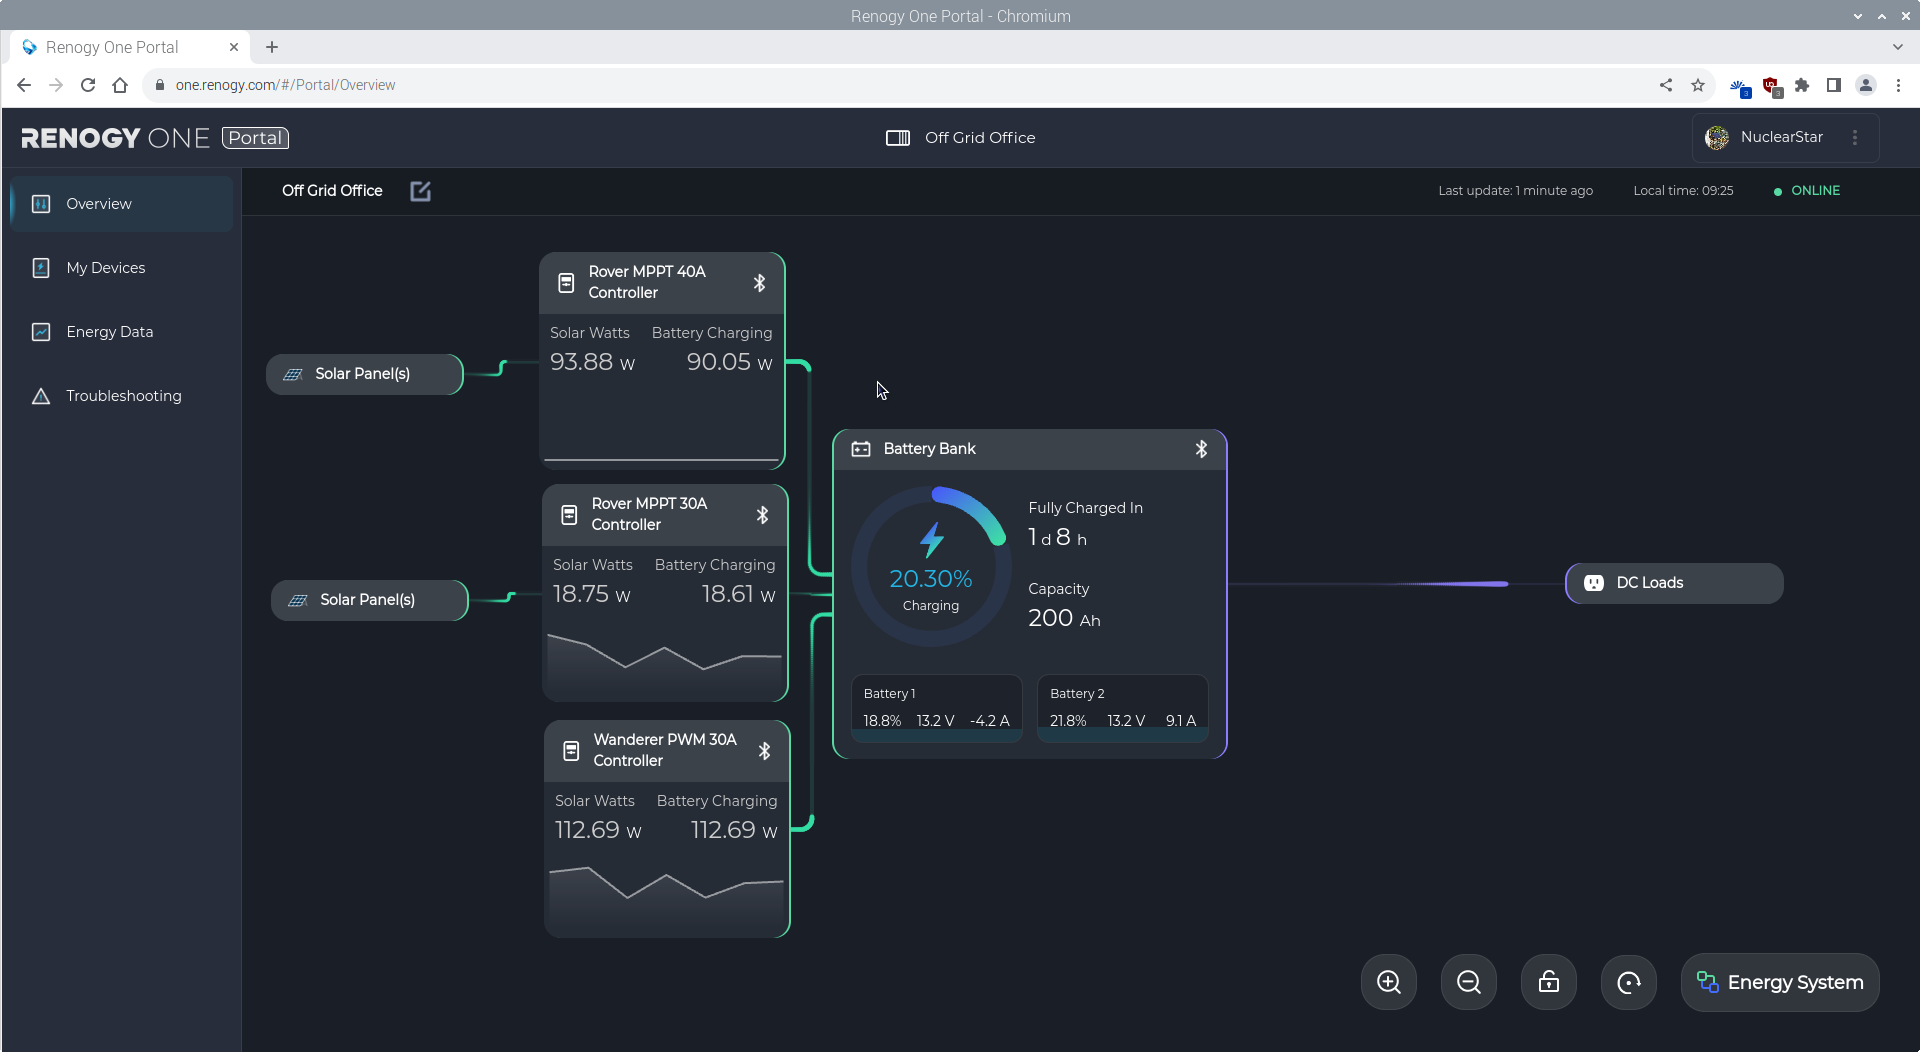
Task: Open a new browser tab
Action: pos(272,47)
